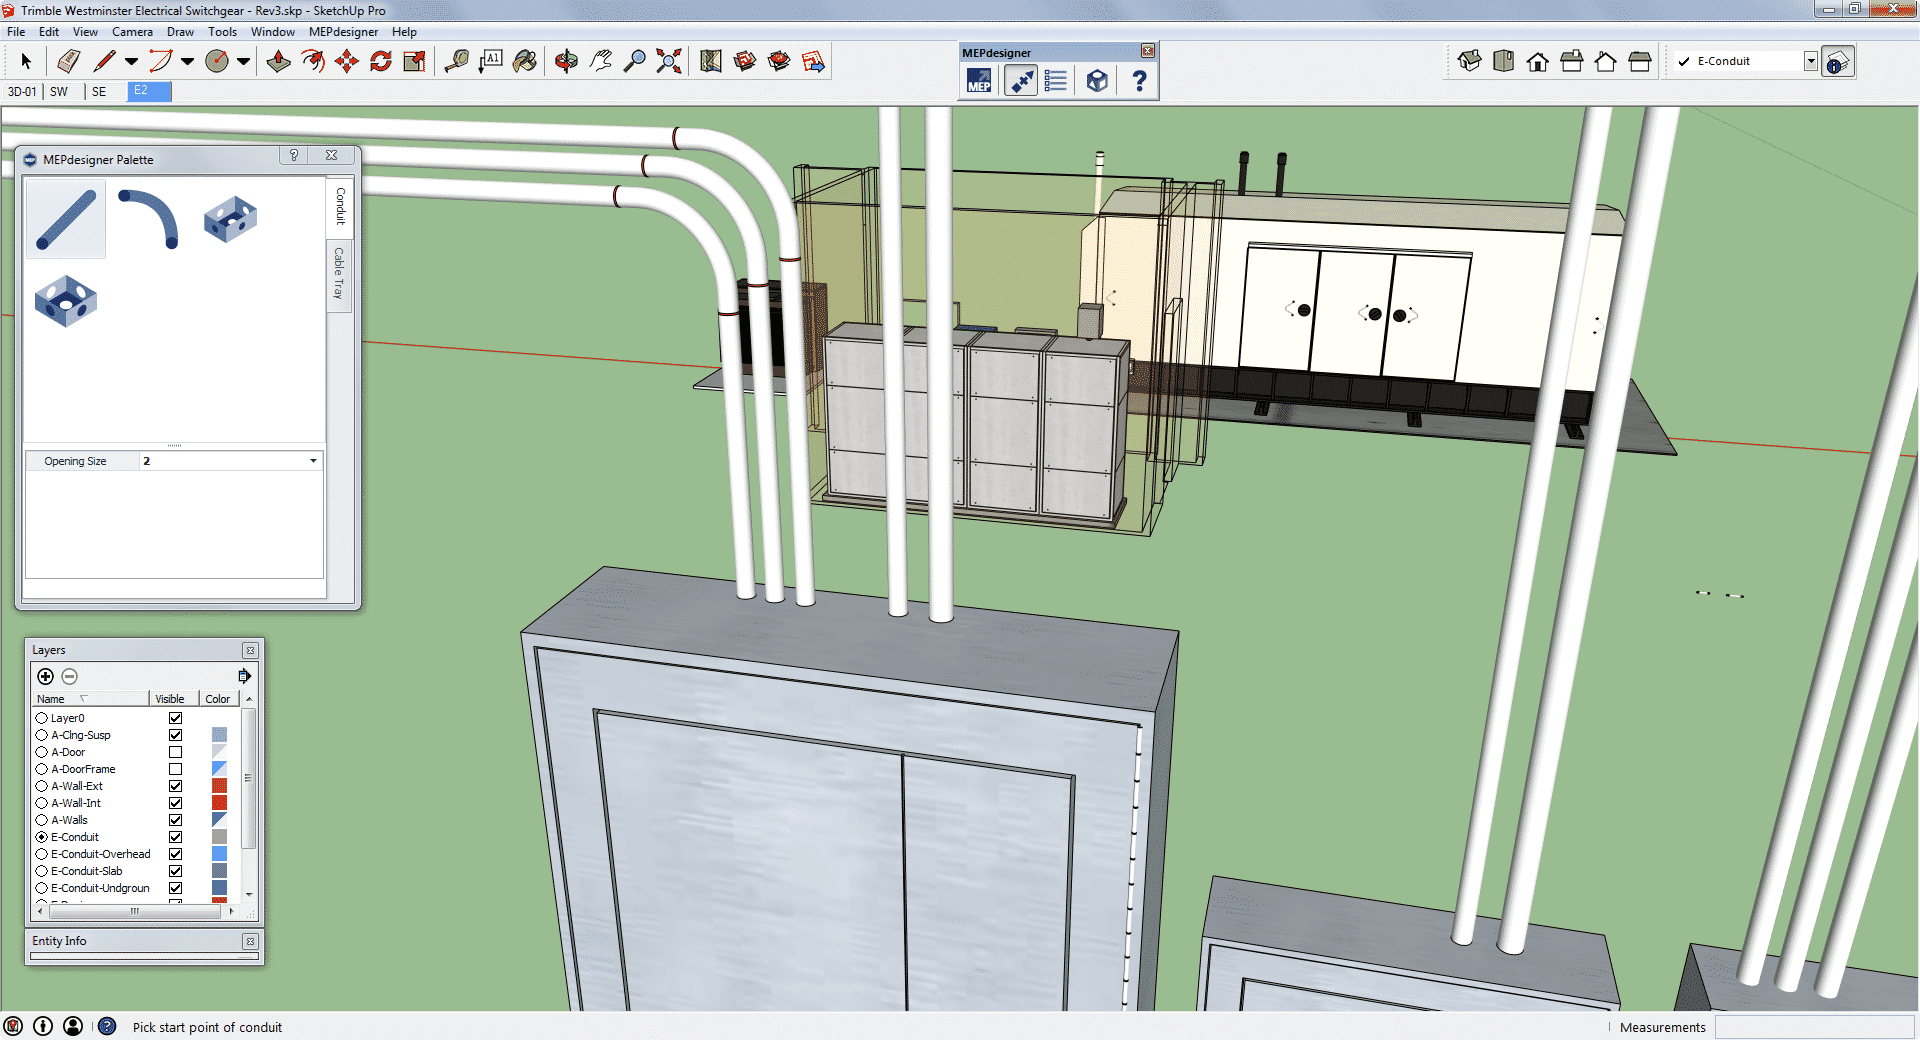This screenshot has height=1040, width=1920.
Task: Show the A-Door layer
Action: pos(175,752)
